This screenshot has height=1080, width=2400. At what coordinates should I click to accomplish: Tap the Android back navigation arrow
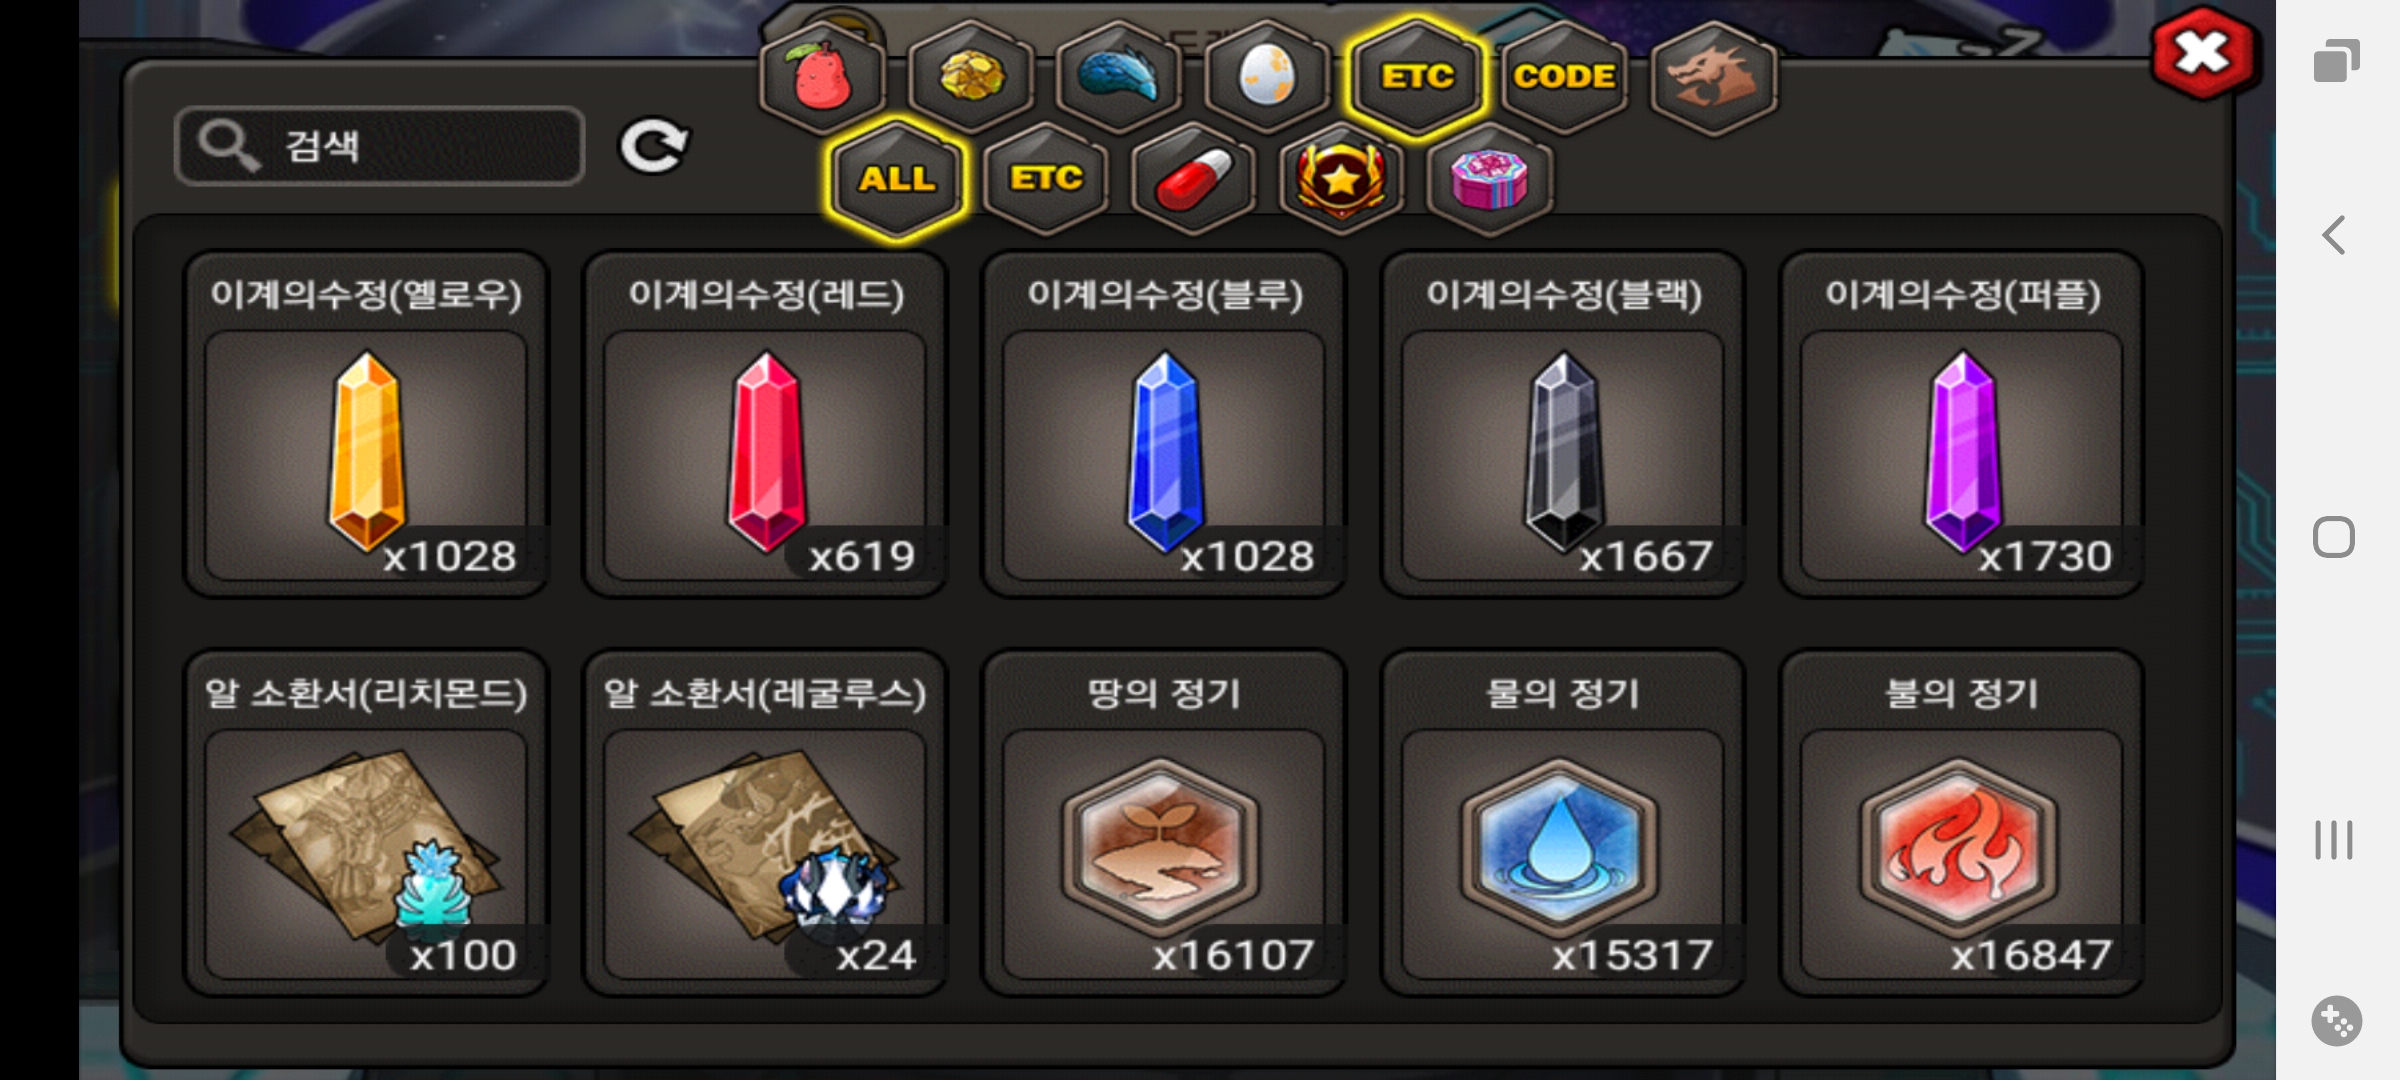click(x=2334, y=236)
